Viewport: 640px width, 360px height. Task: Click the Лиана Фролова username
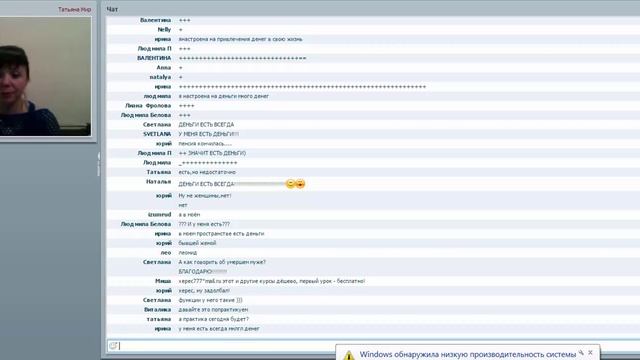point(148,105)
